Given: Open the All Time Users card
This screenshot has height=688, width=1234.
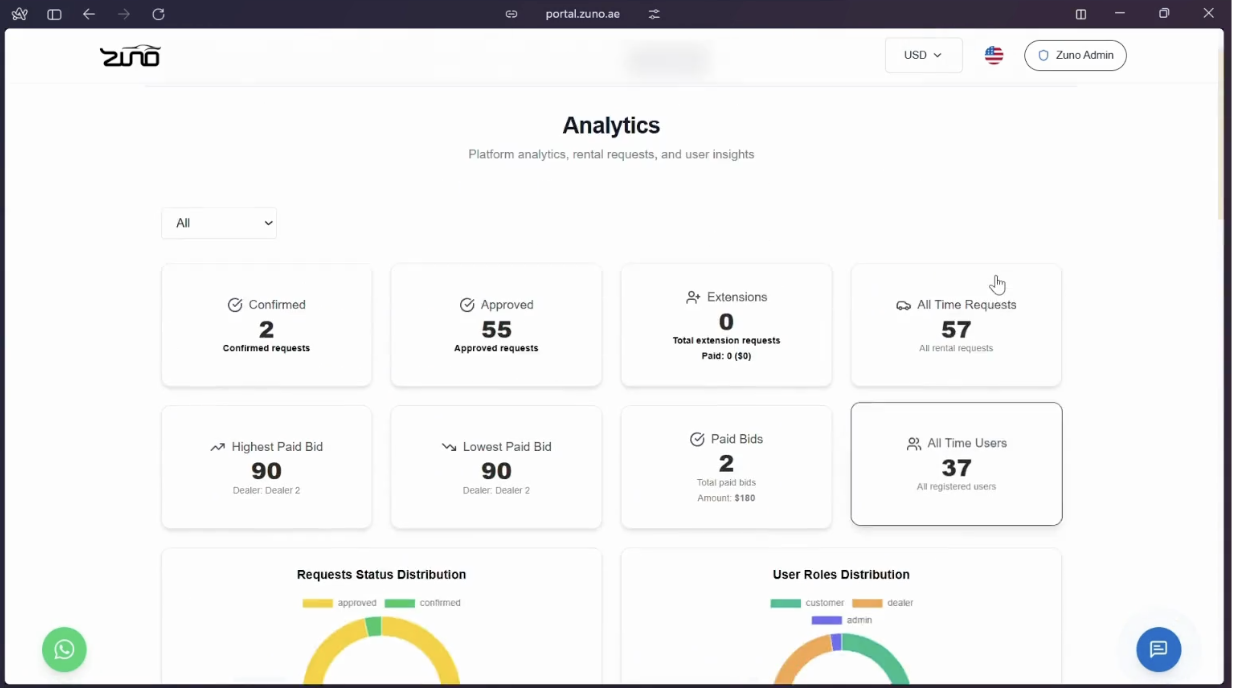Looking at the screenshot, I should point(957,464).
